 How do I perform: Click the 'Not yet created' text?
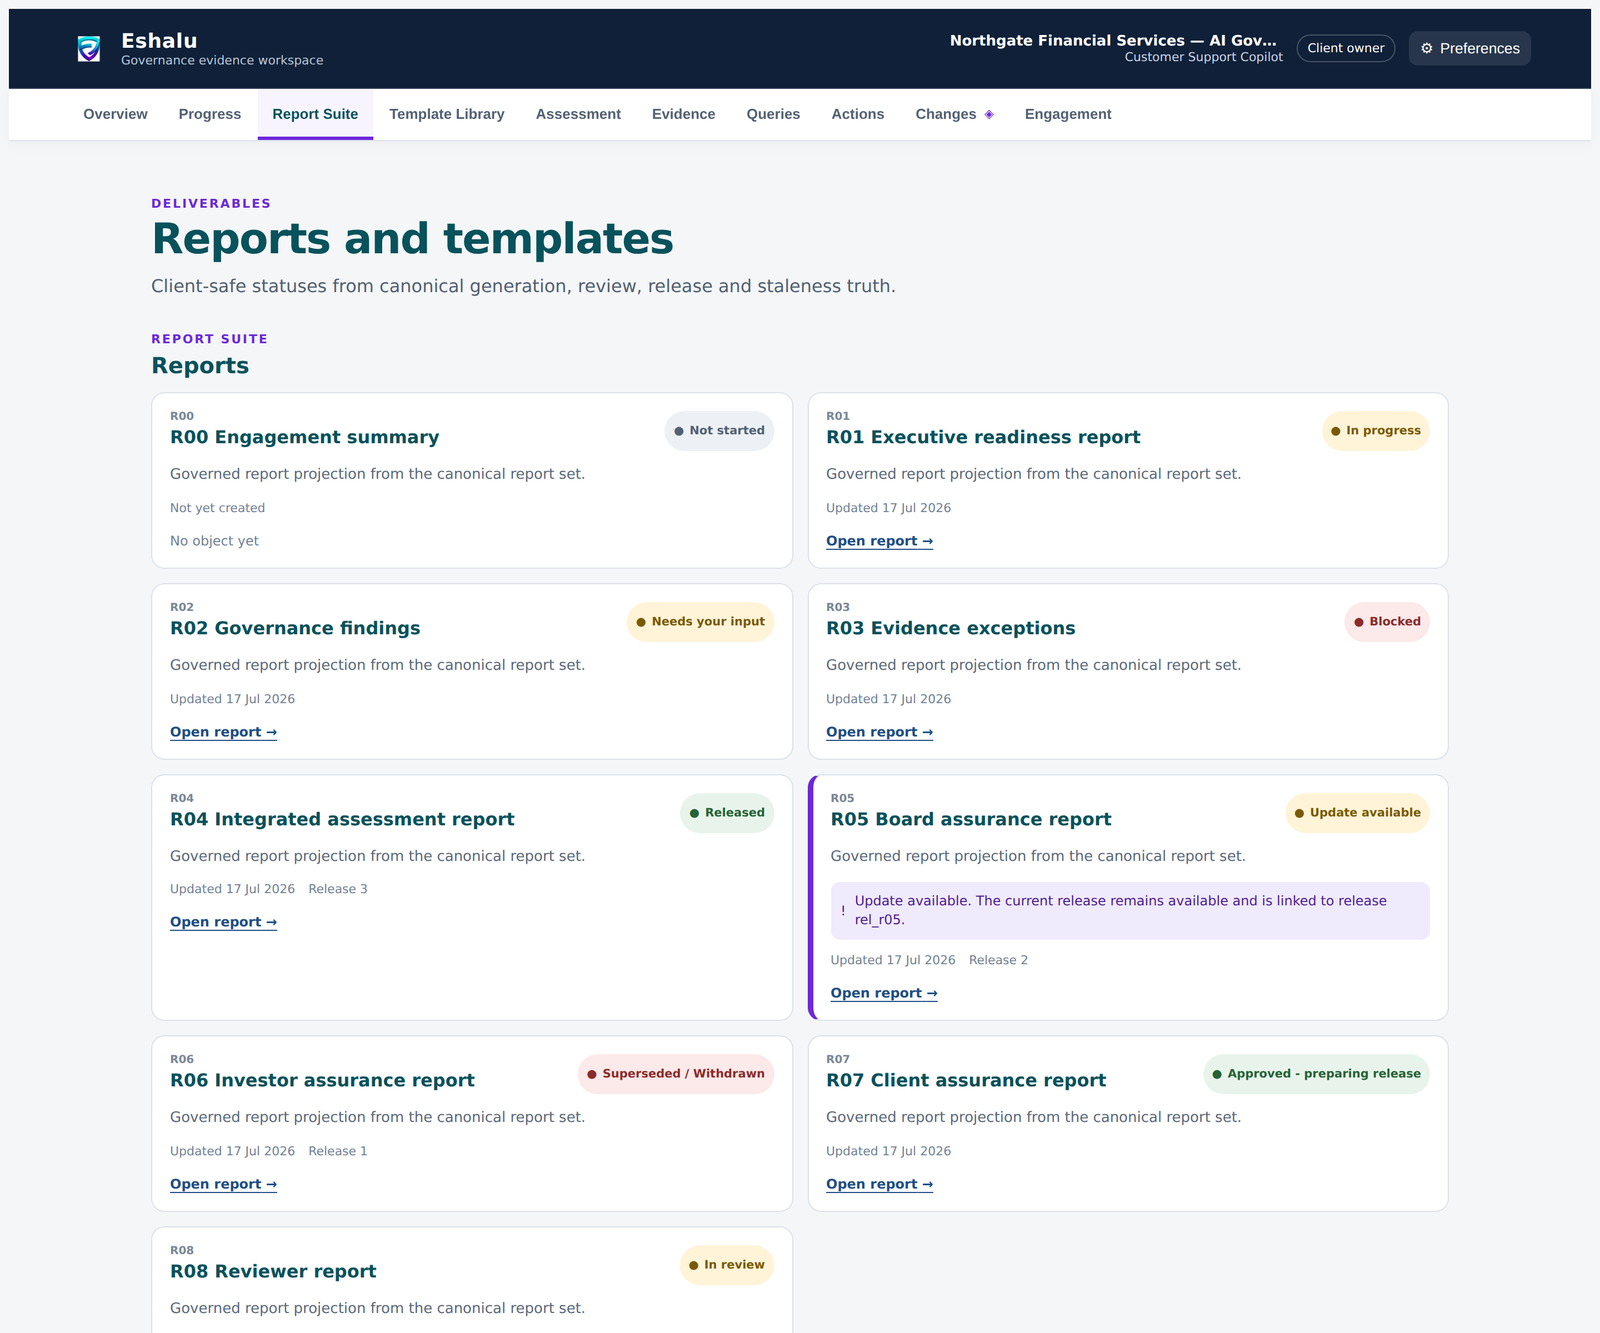(217, 508)
